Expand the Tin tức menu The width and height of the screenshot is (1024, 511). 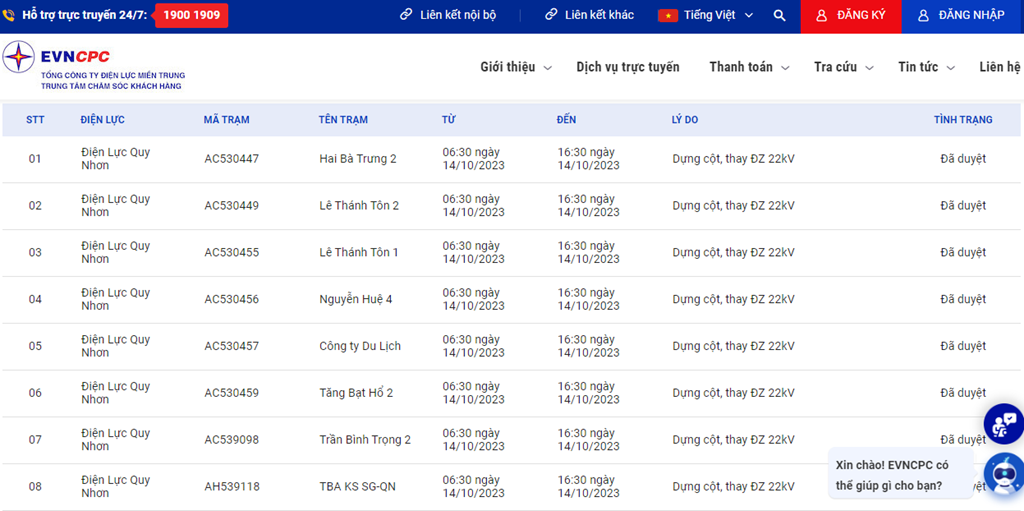click(925, 67)
